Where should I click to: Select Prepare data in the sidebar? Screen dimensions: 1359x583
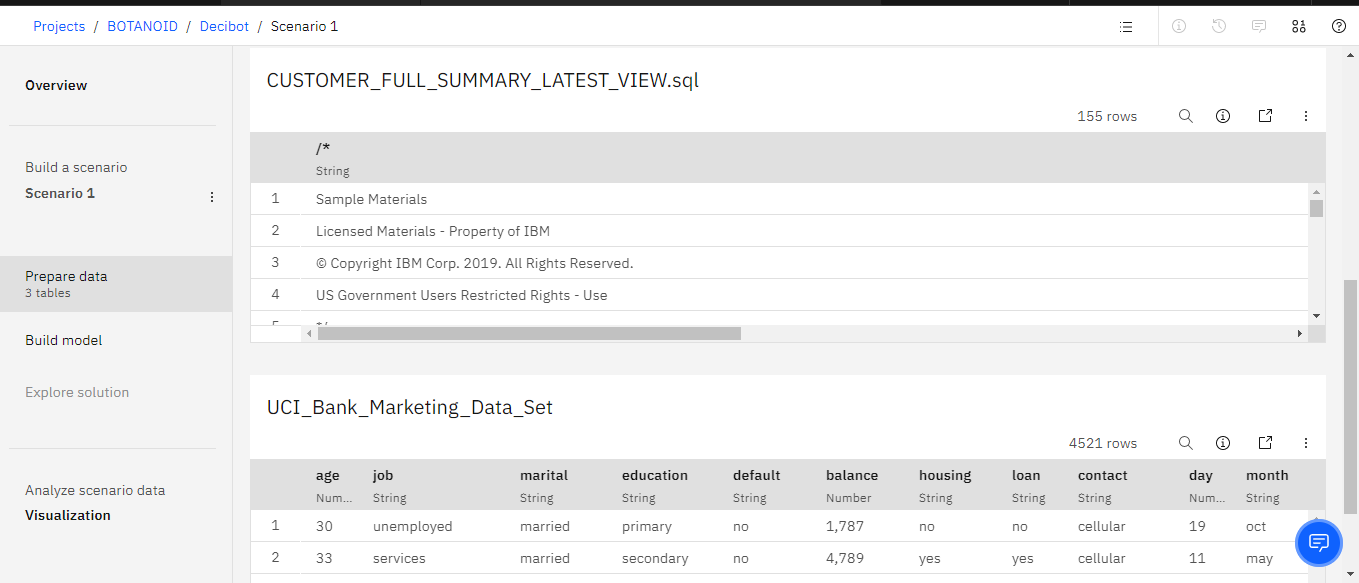click(66, 283)
